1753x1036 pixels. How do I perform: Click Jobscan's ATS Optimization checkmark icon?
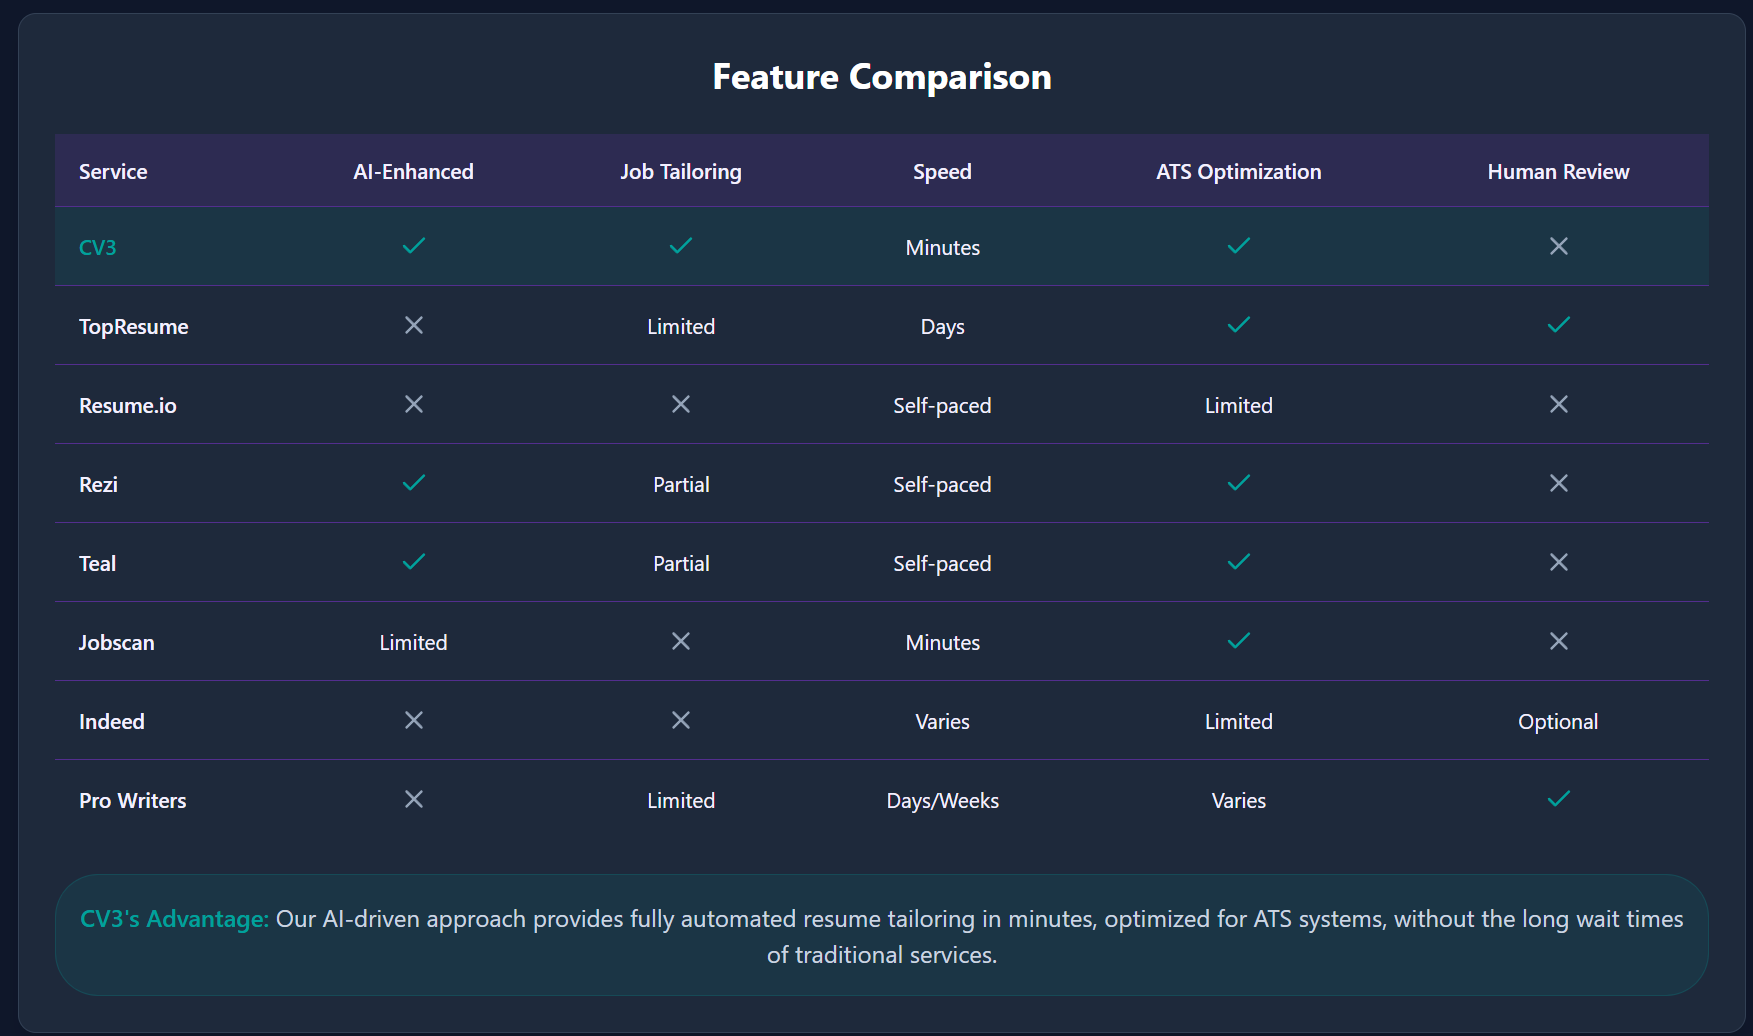pos(1238,641)
